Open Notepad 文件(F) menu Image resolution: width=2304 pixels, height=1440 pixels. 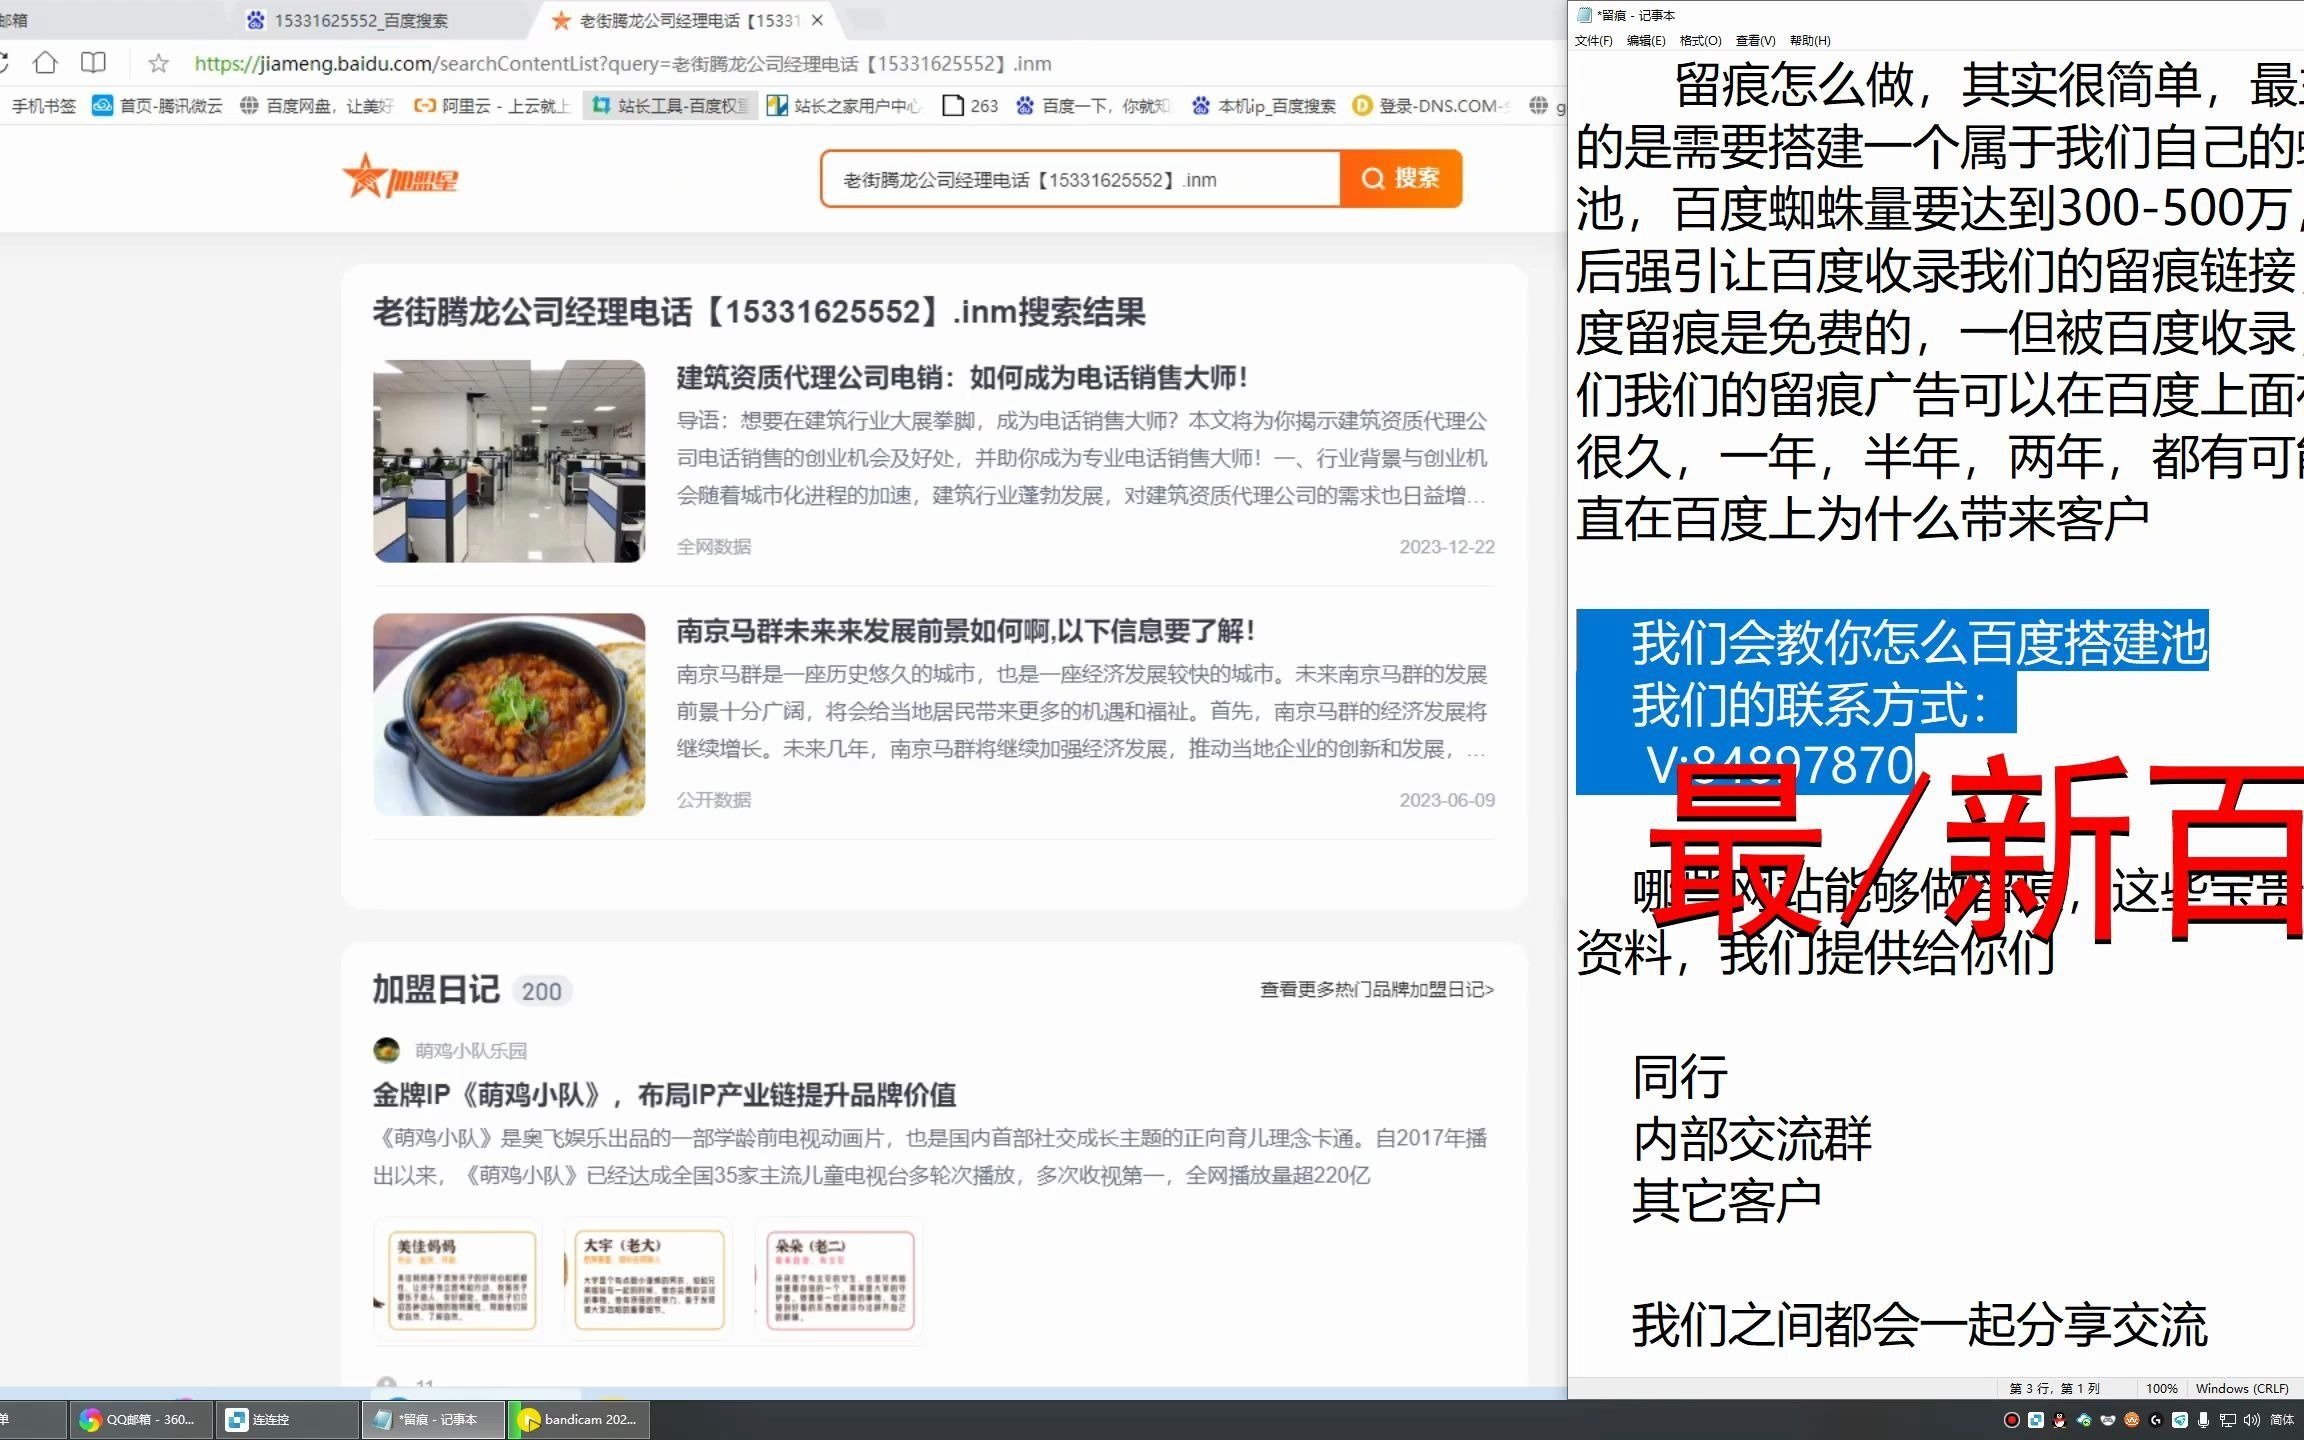click(1593, 41)
